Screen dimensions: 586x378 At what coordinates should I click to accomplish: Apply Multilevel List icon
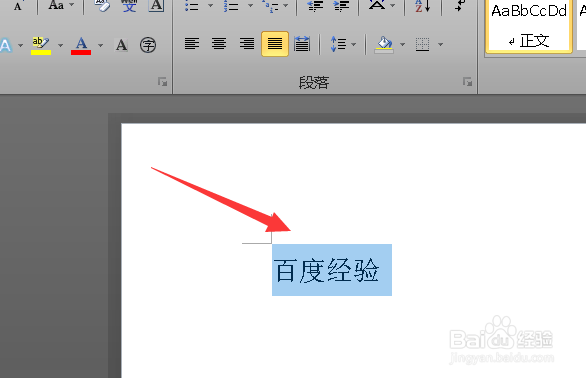pos(270,6)
